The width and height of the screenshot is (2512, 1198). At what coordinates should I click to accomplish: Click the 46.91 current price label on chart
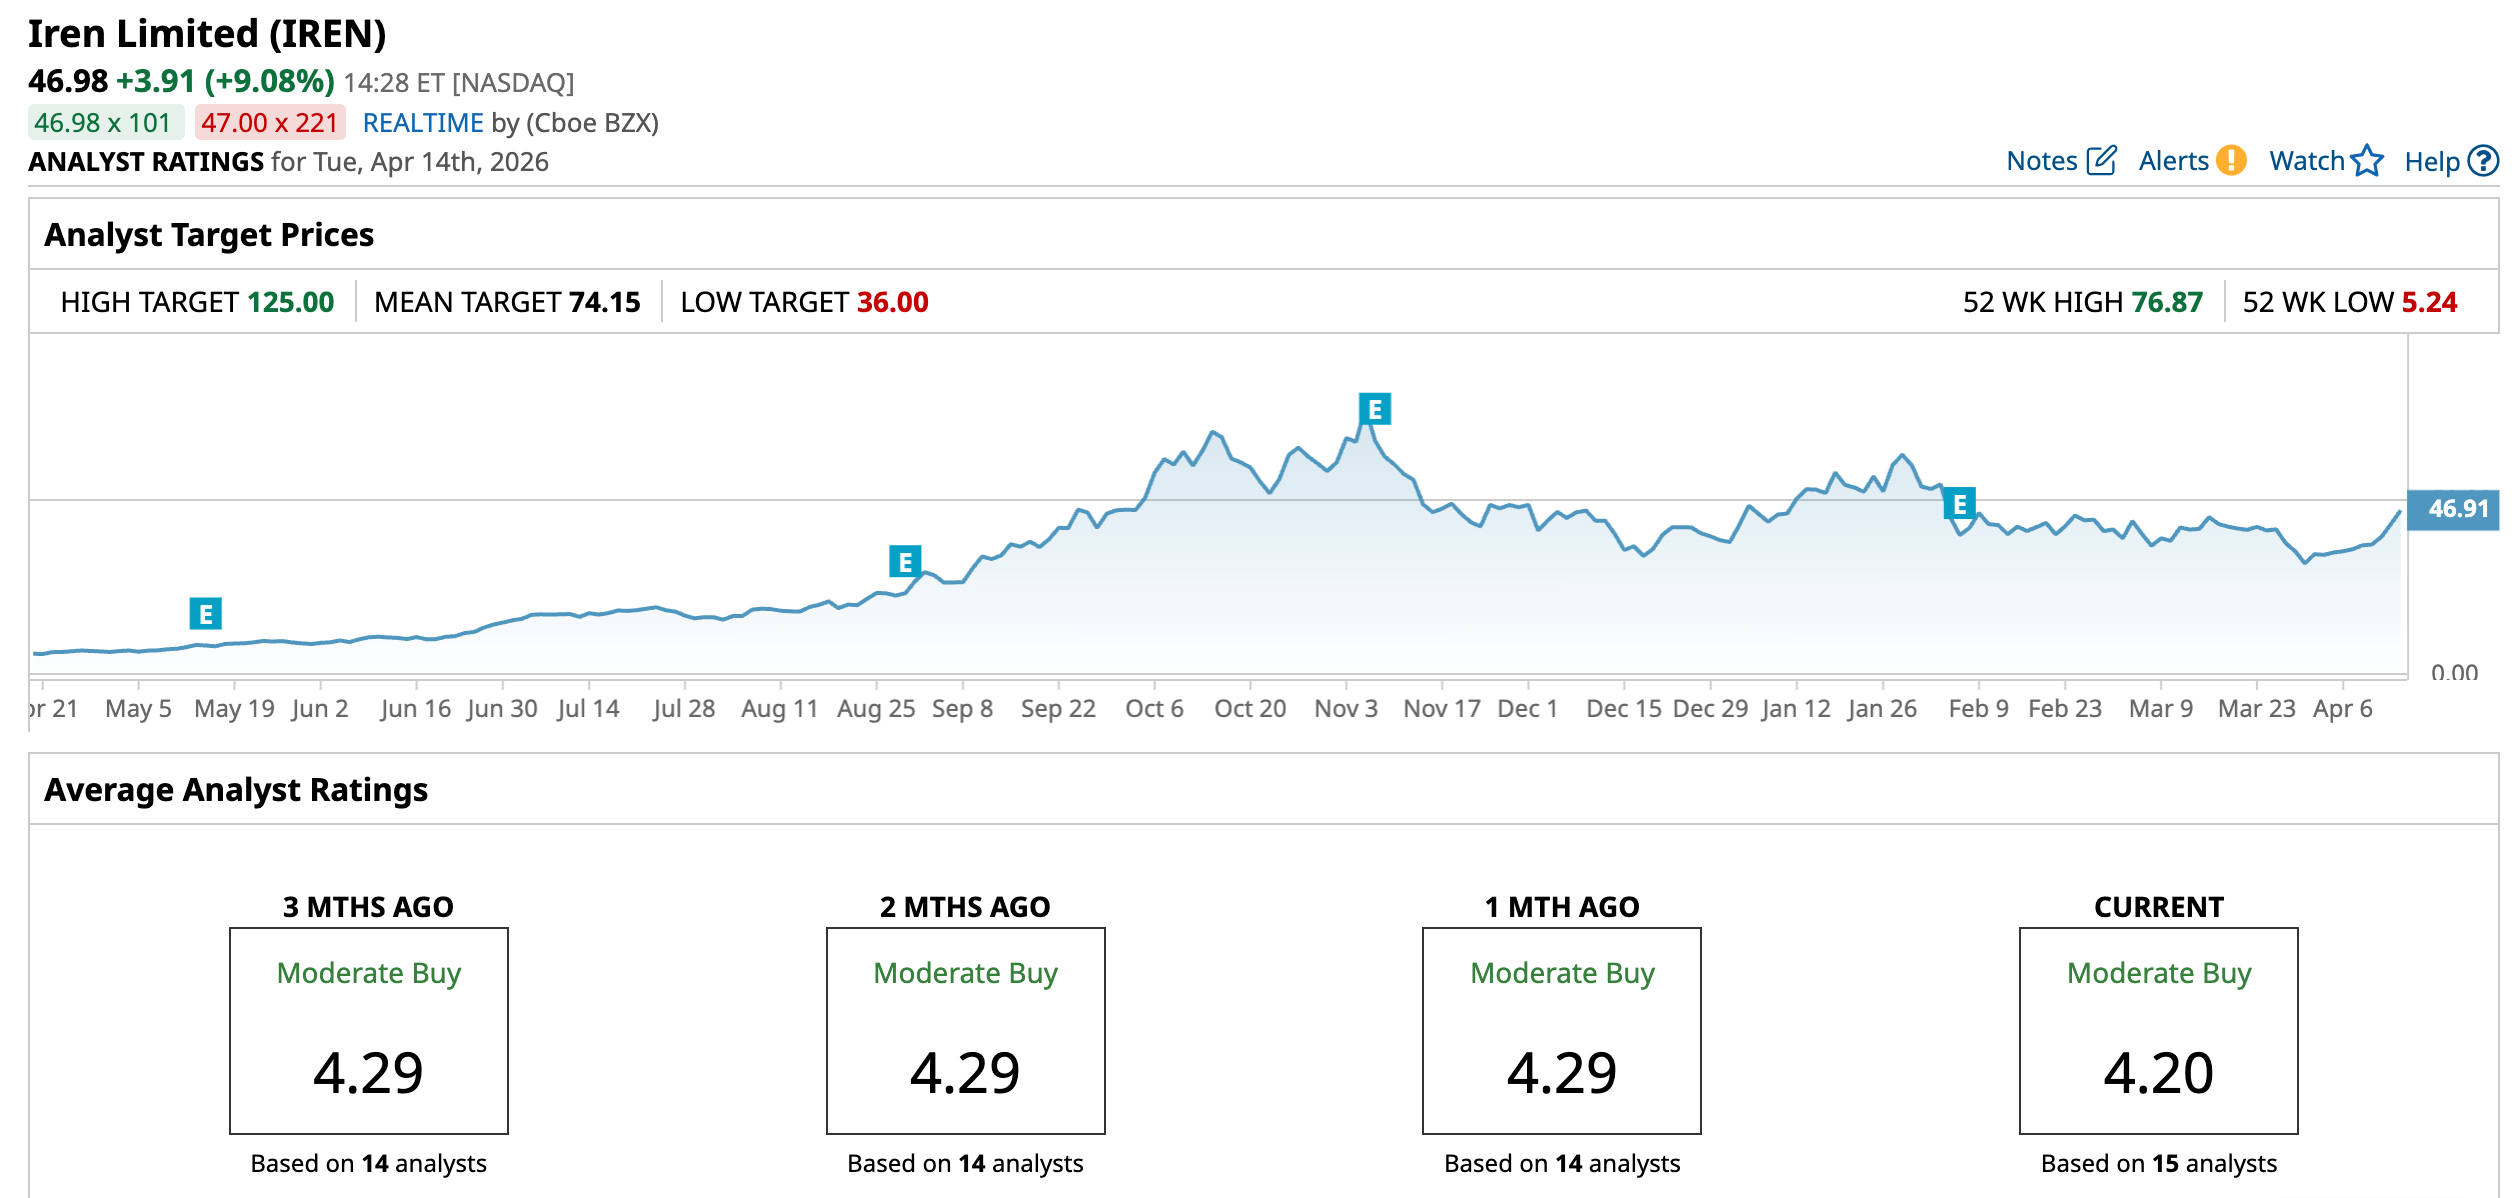[2457, 509]
